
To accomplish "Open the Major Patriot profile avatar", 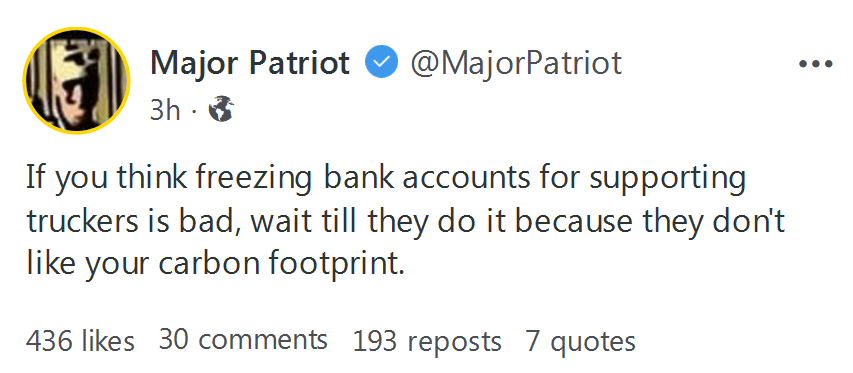I will 77,81.
